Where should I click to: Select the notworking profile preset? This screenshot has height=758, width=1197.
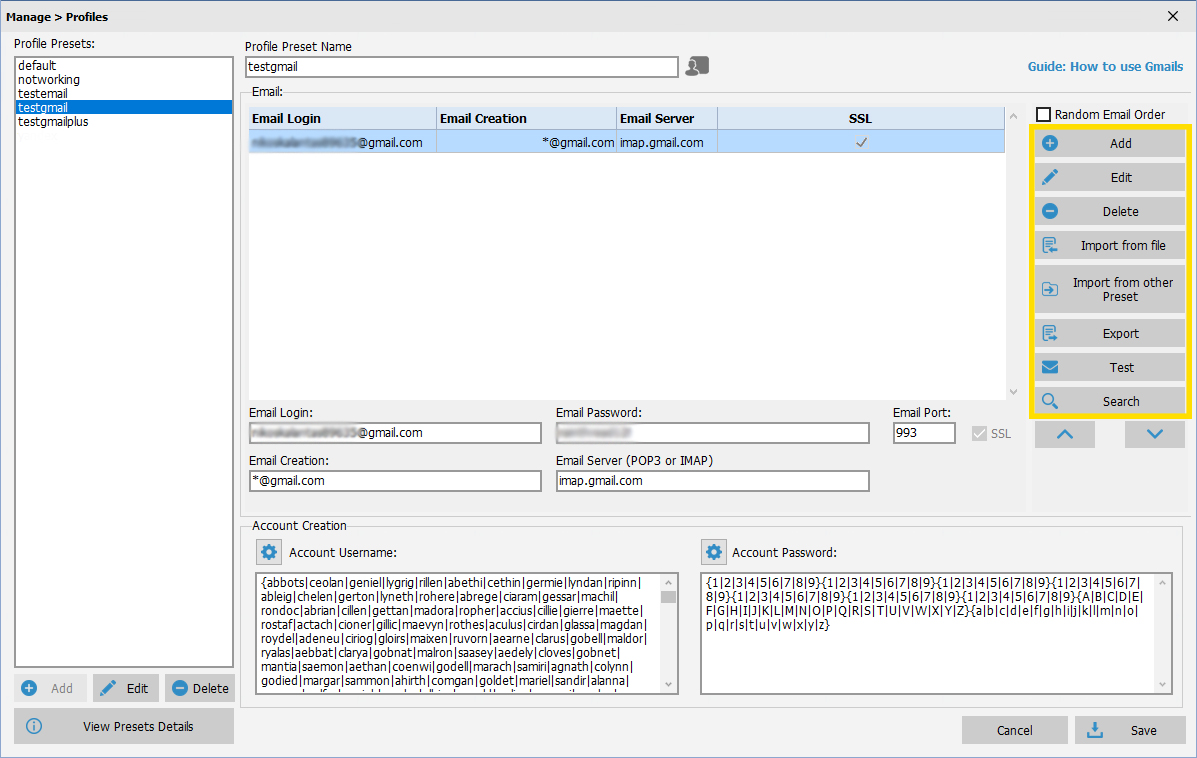(49, 79)
